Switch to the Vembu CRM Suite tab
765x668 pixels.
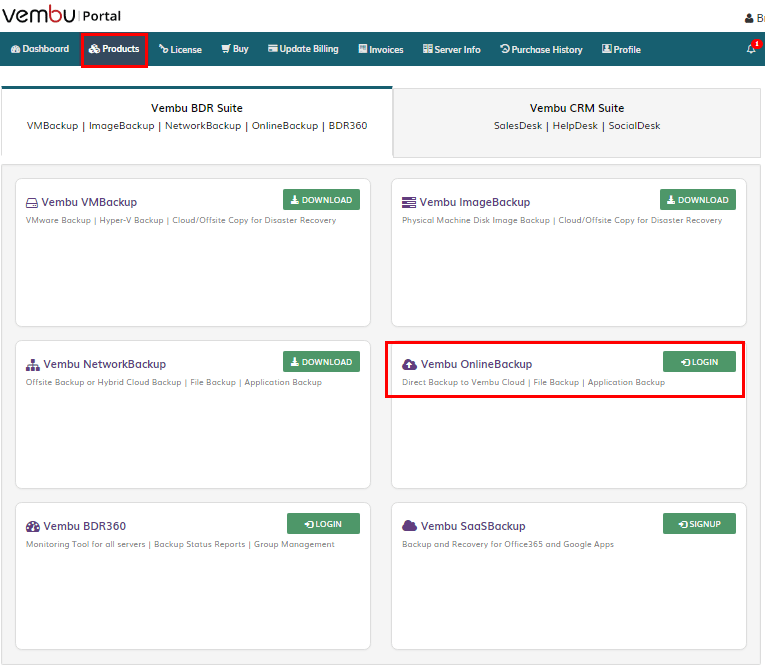[577, 123]
